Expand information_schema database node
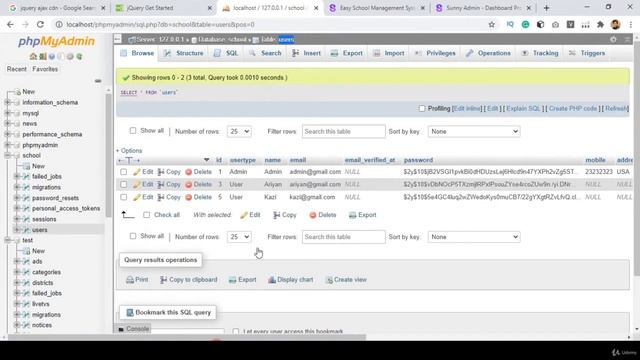640x360 pixels. point(7,102)
